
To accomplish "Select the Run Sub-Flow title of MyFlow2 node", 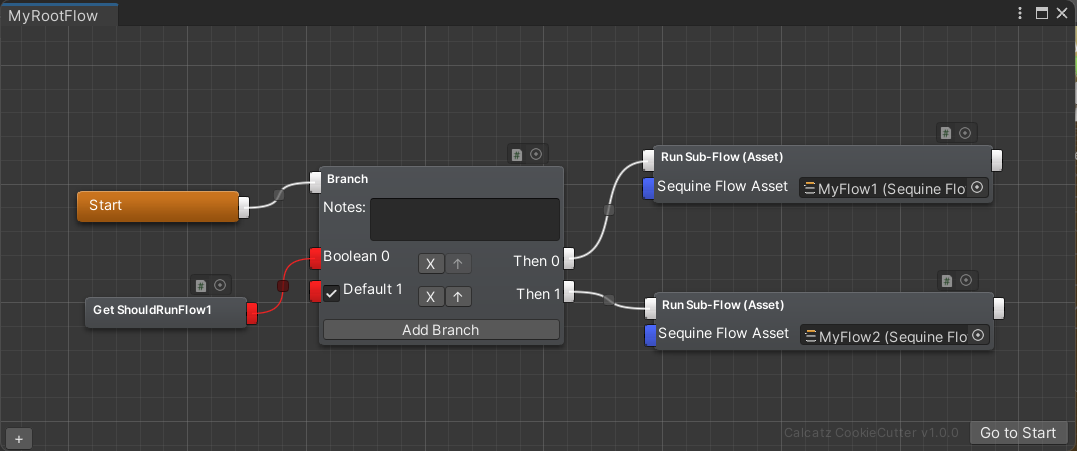I will [x=723, y=304].
